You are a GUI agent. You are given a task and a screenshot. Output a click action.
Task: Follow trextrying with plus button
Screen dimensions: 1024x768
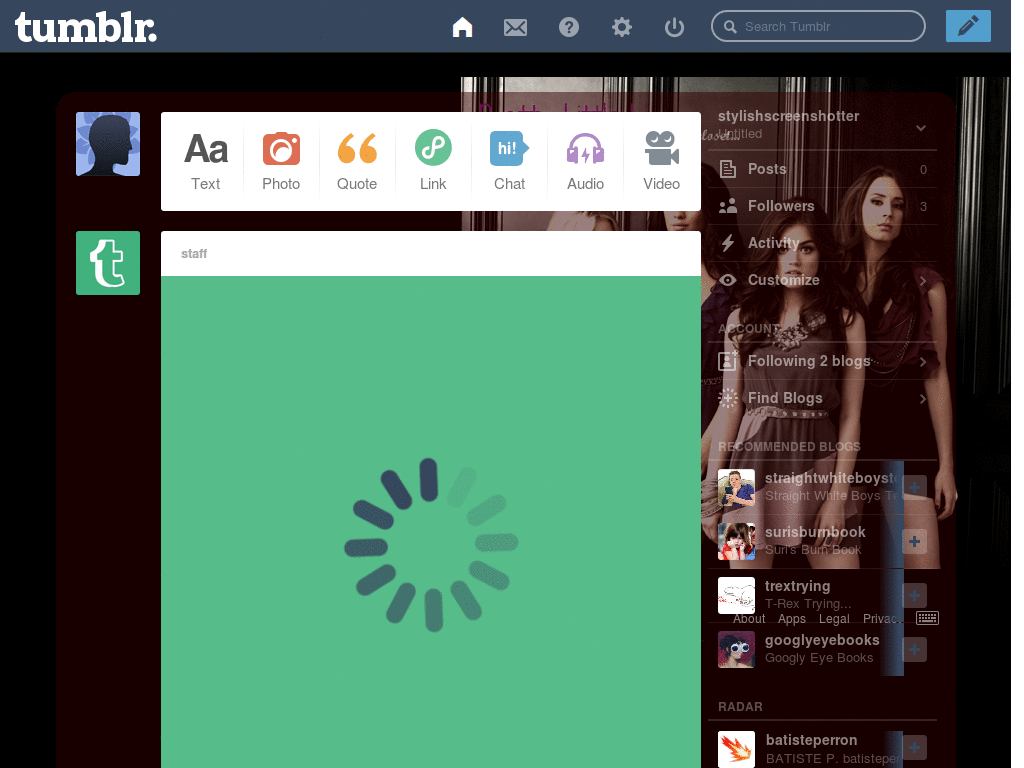pos(914,596)
